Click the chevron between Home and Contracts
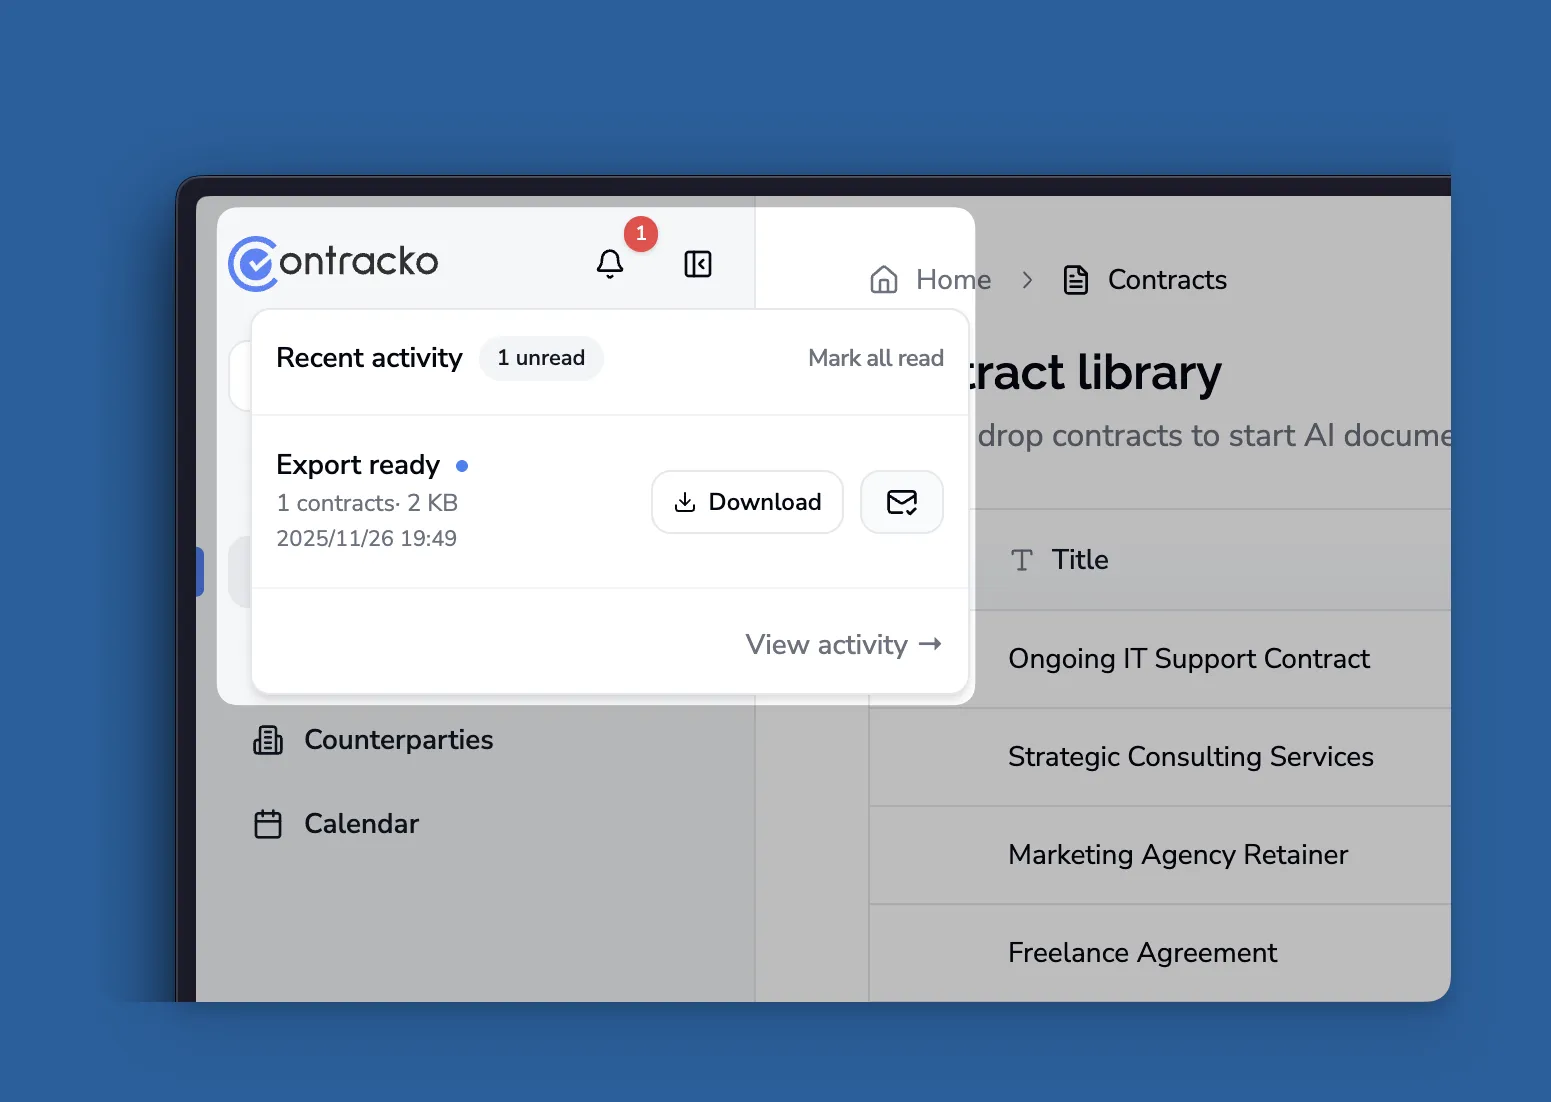This screenshot has width=1551, height=1102. (1028, 280)
